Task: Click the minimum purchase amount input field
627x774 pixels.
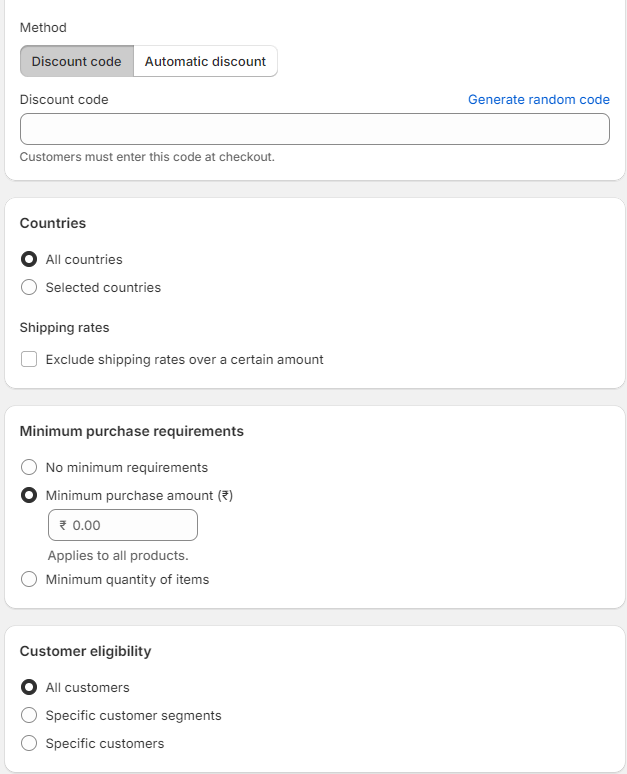Action: point(130,525)
